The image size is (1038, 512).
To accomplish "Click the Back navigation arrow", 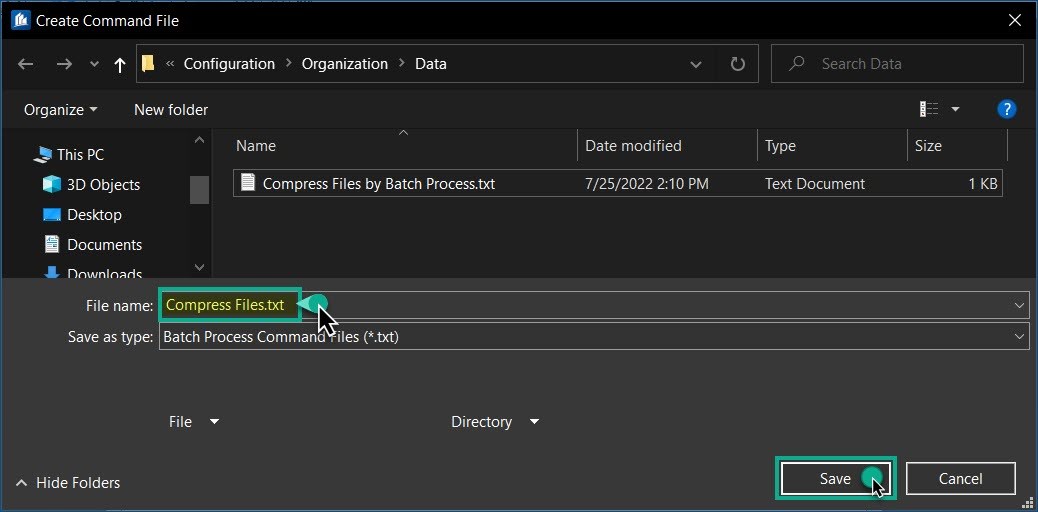I will click(26, 64).
